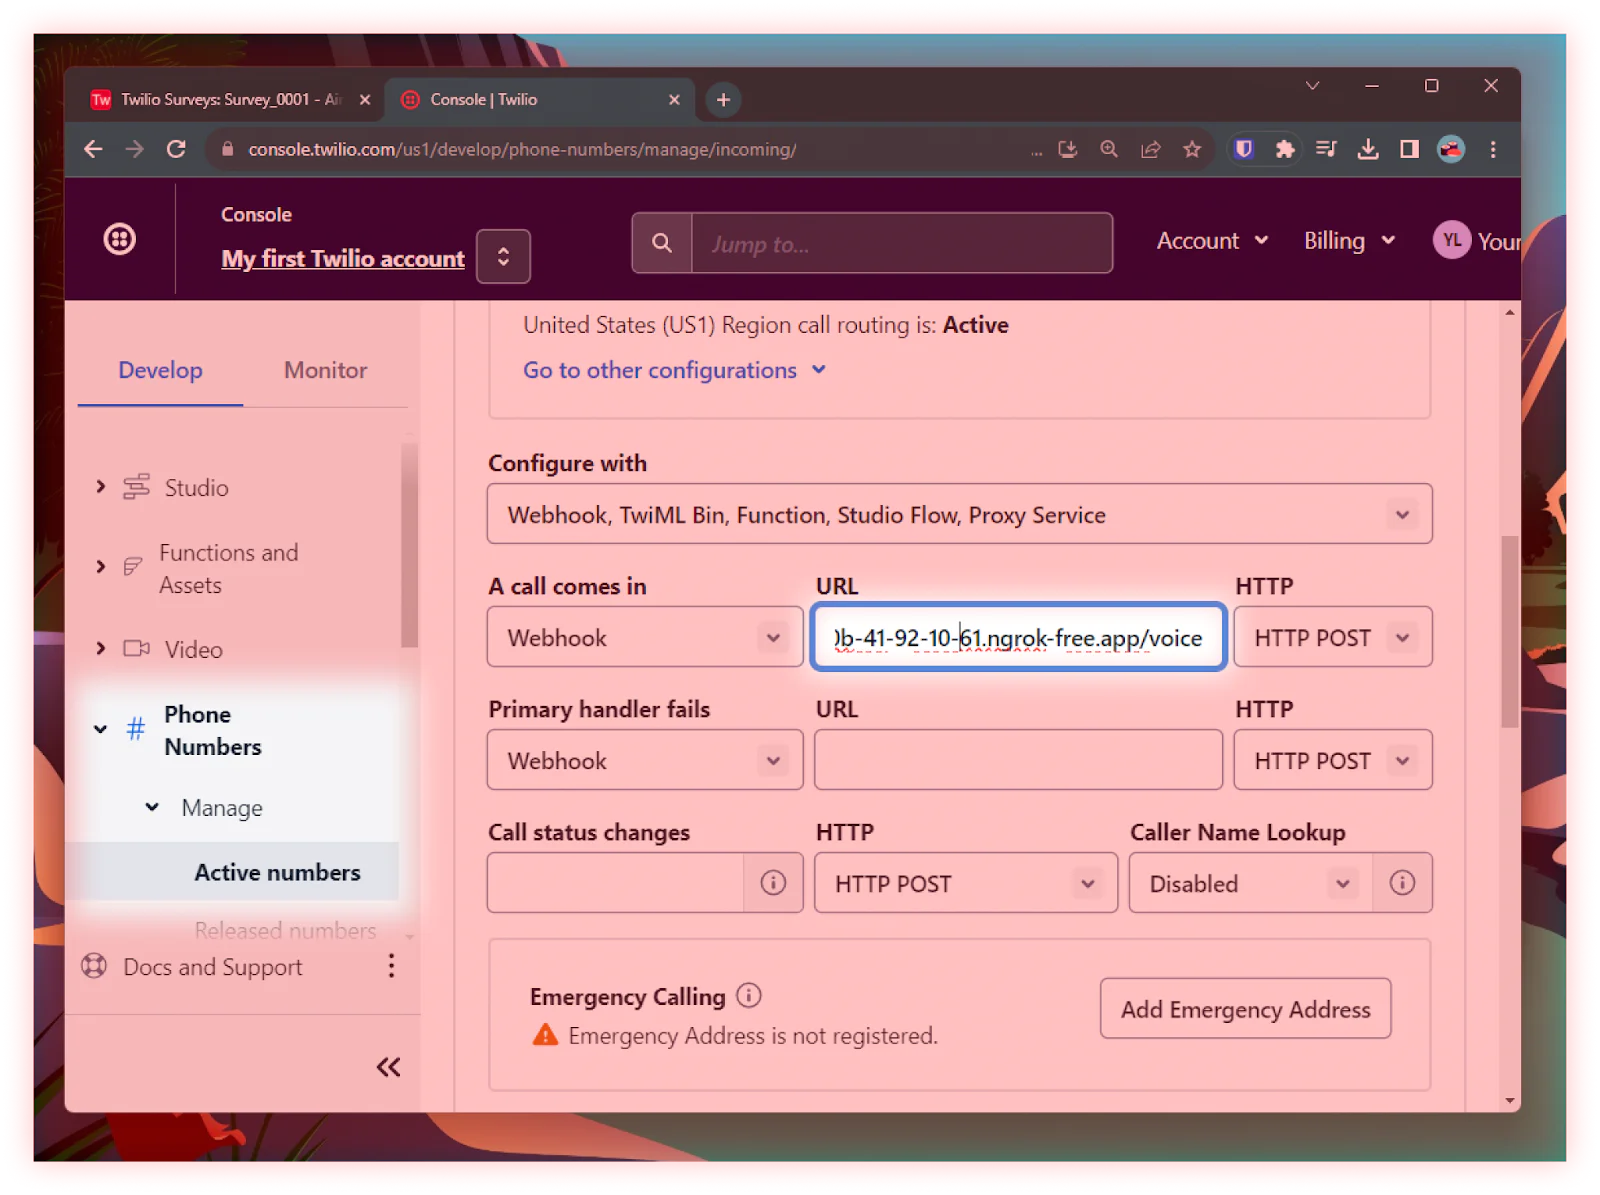Open the browser downloads icon
The height and width of the screenshot is (1195, 1600).
[1368, 149]
